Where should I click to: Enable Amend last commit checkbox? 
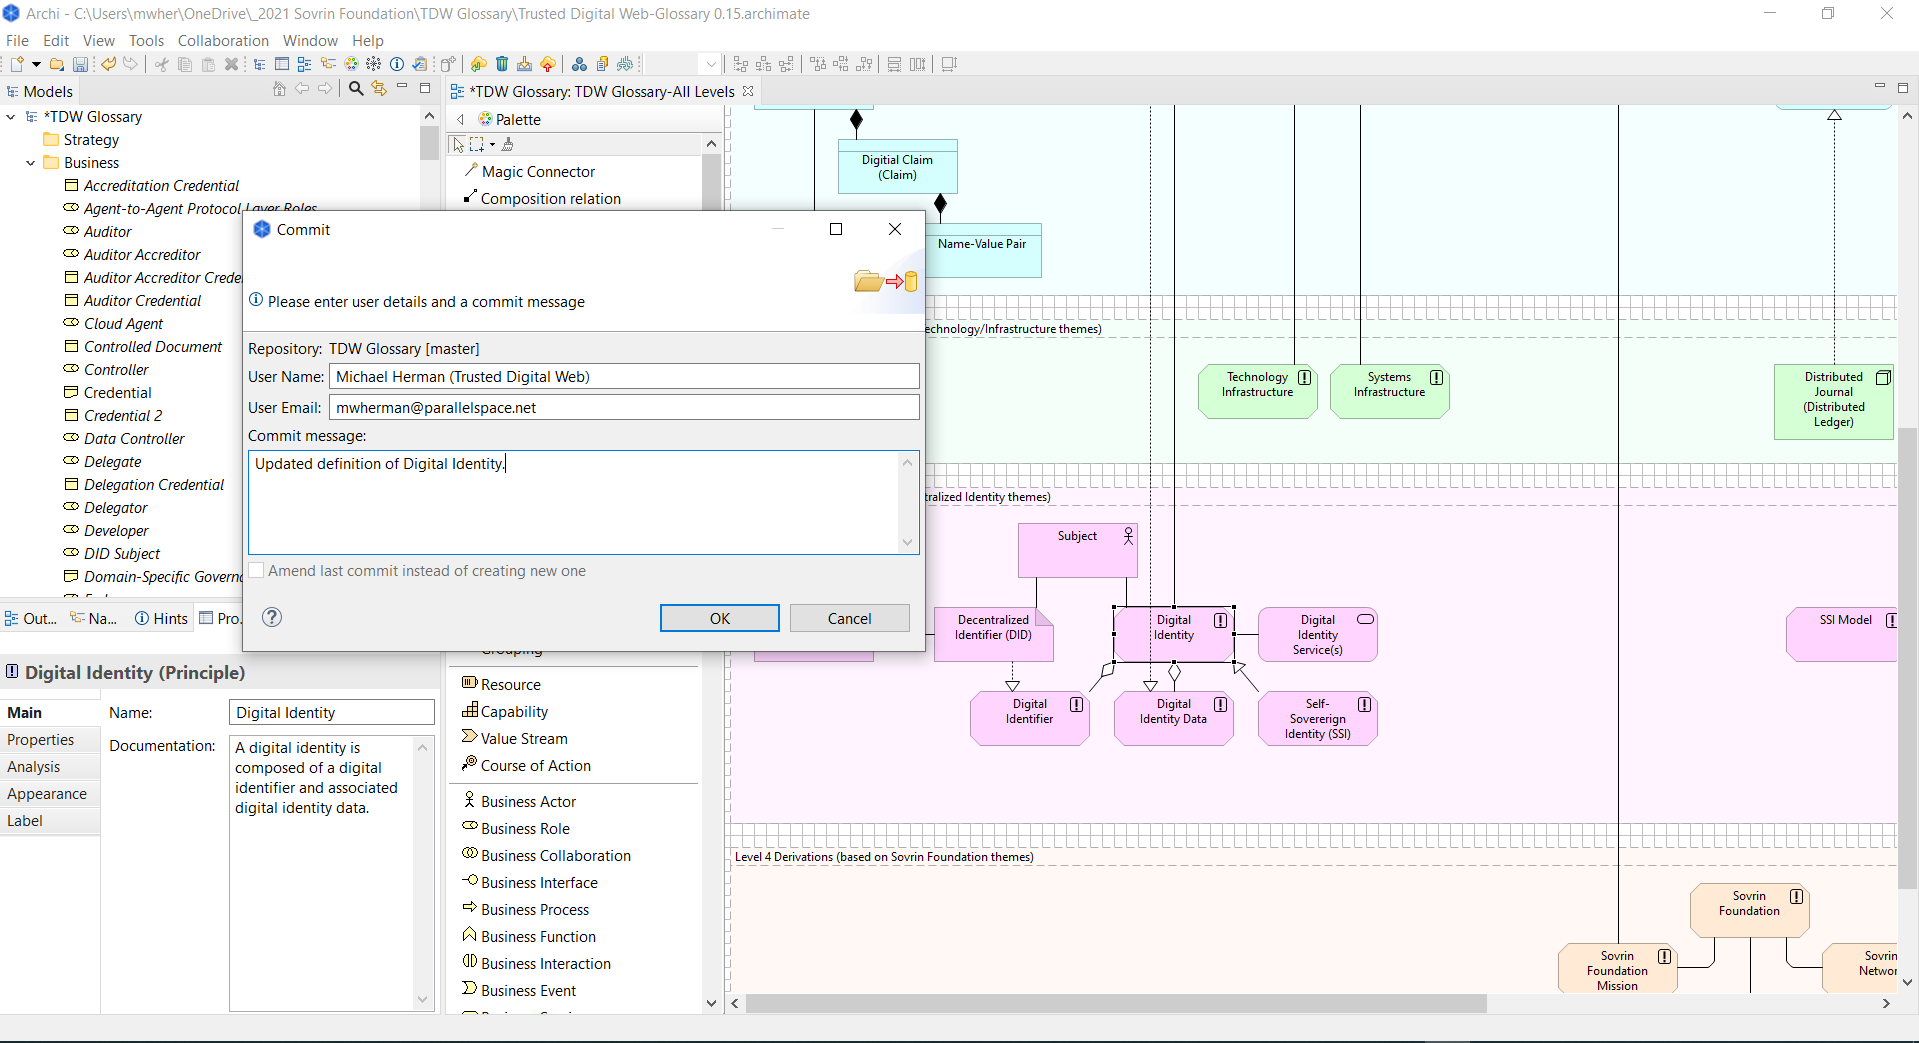[257, 570]
